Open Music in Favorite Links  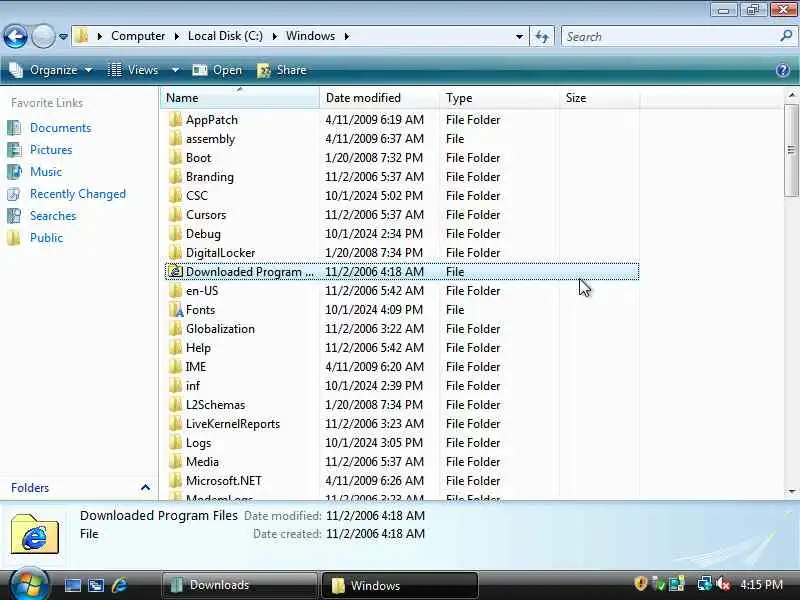[x=45, y=171]
